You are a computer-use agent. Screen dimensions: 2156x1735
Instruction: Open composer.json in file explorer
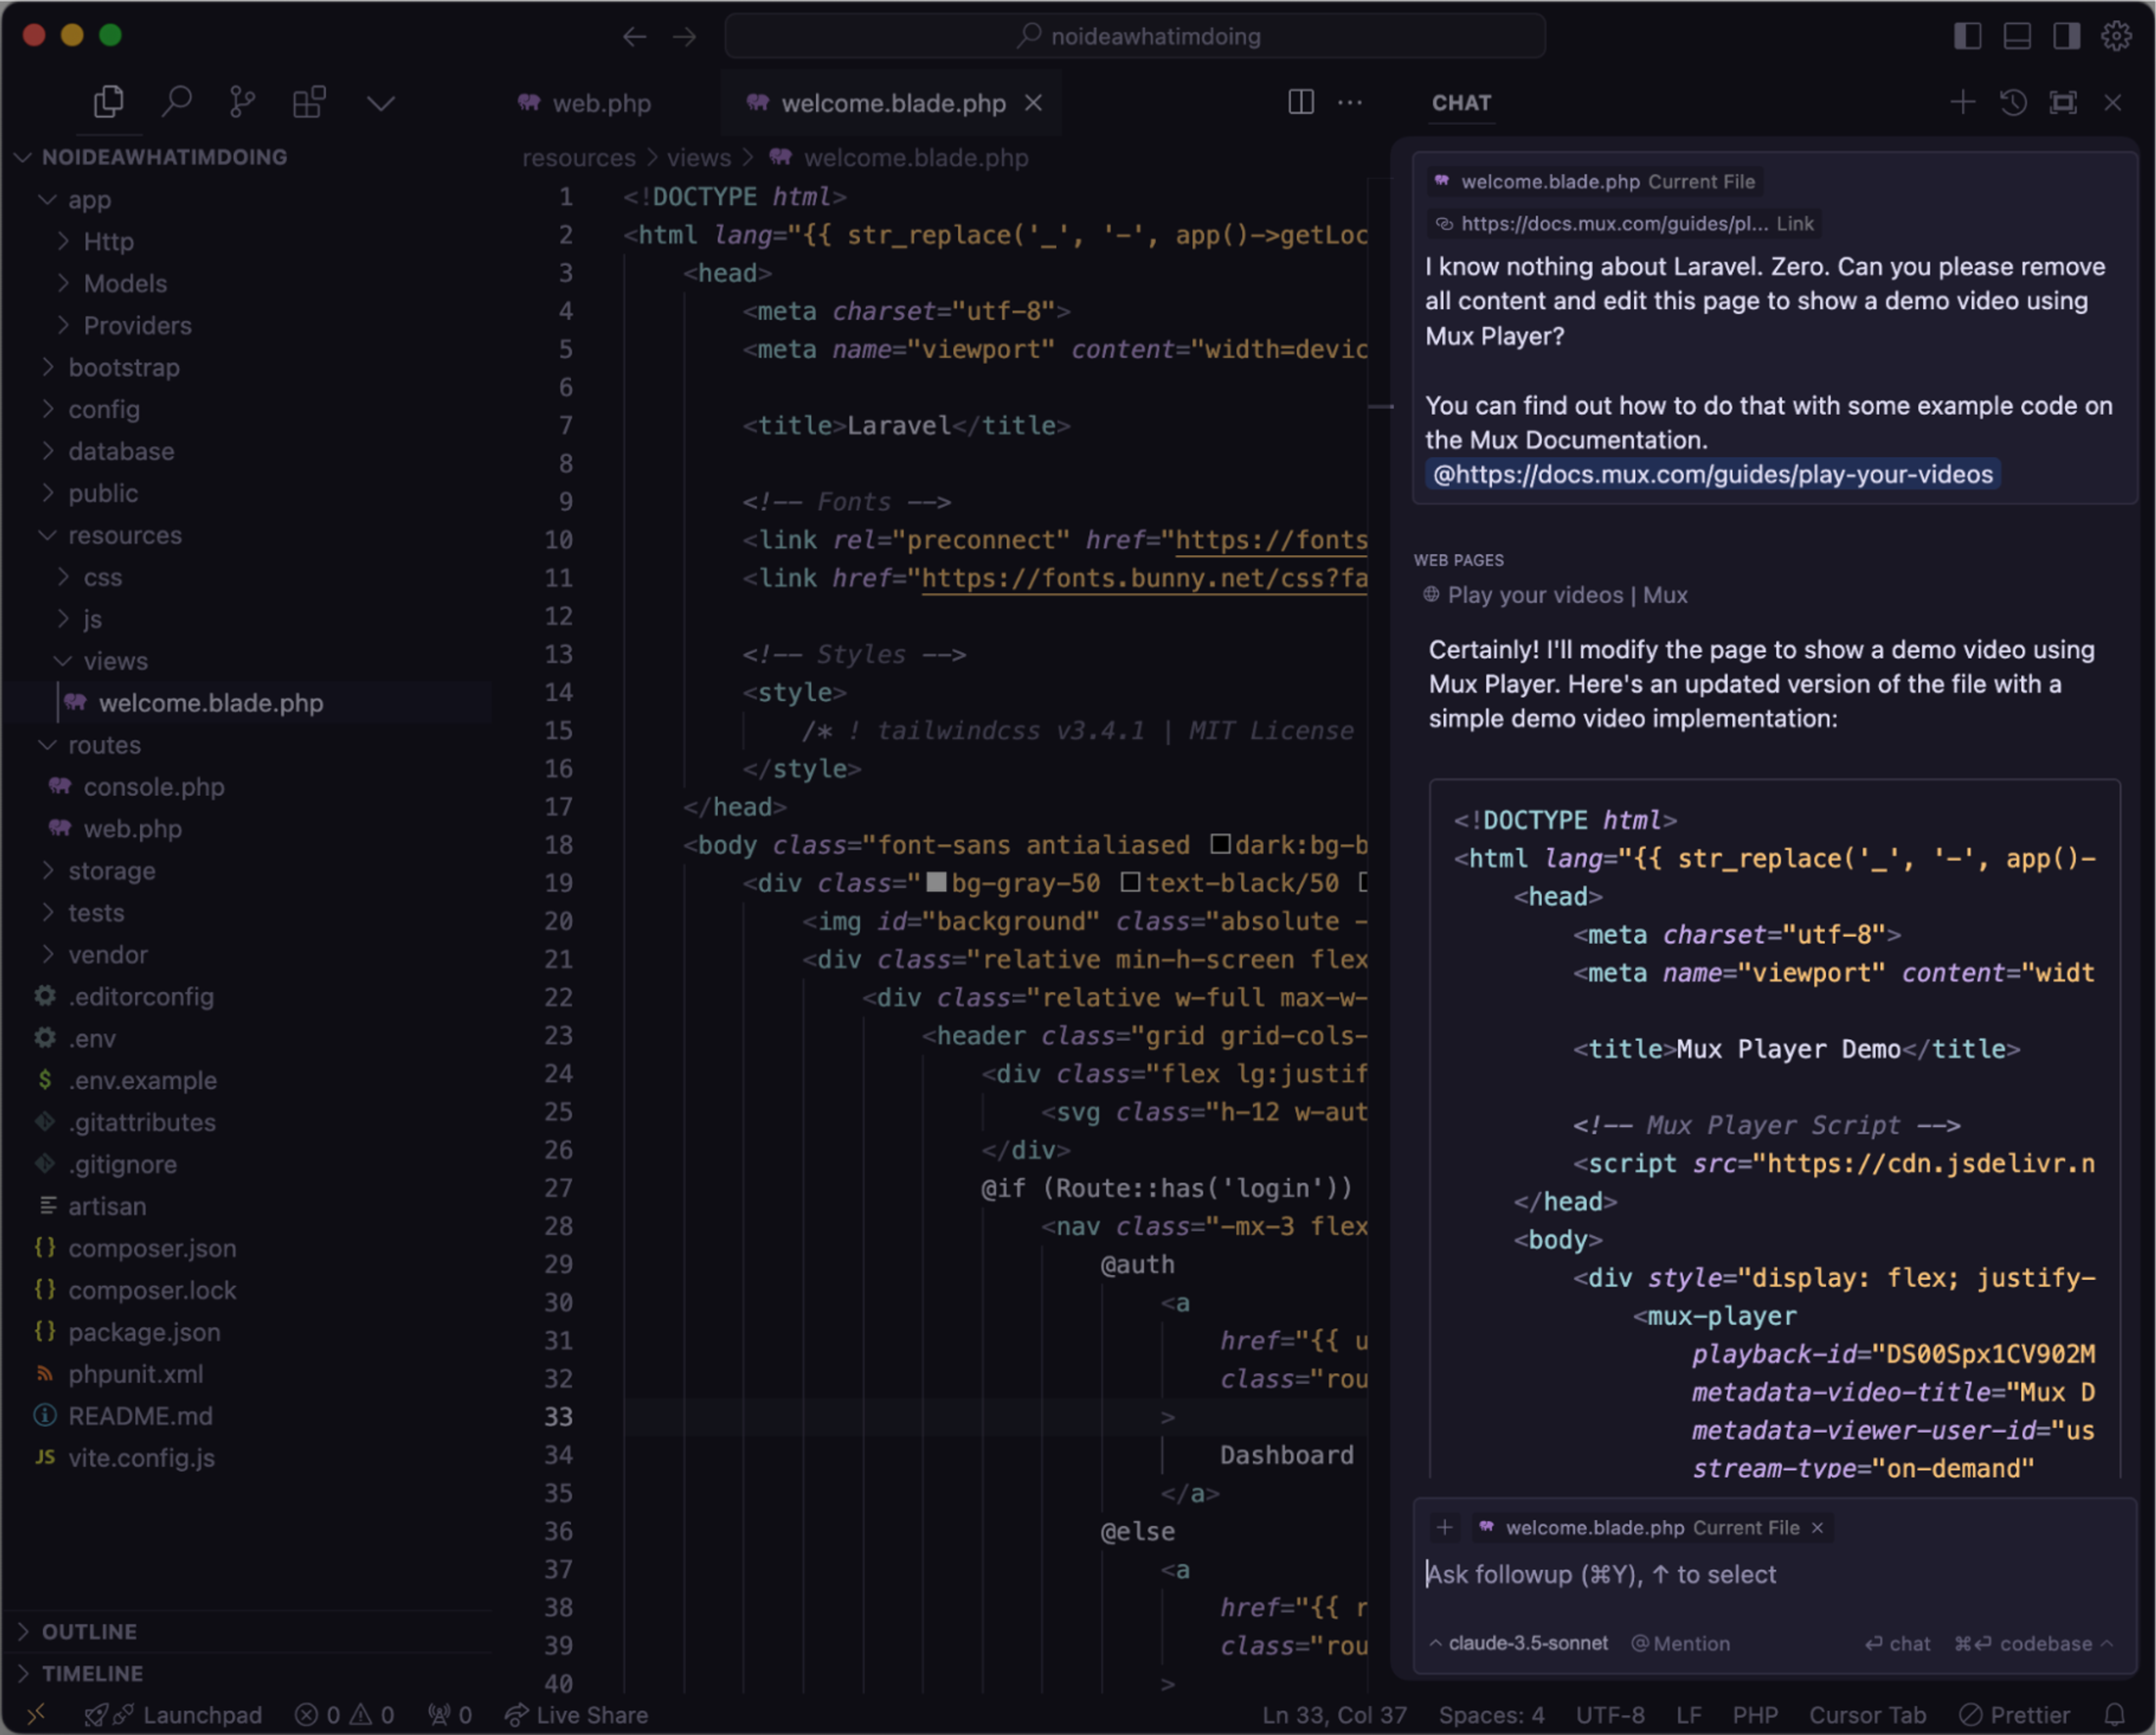point(152,1248)
